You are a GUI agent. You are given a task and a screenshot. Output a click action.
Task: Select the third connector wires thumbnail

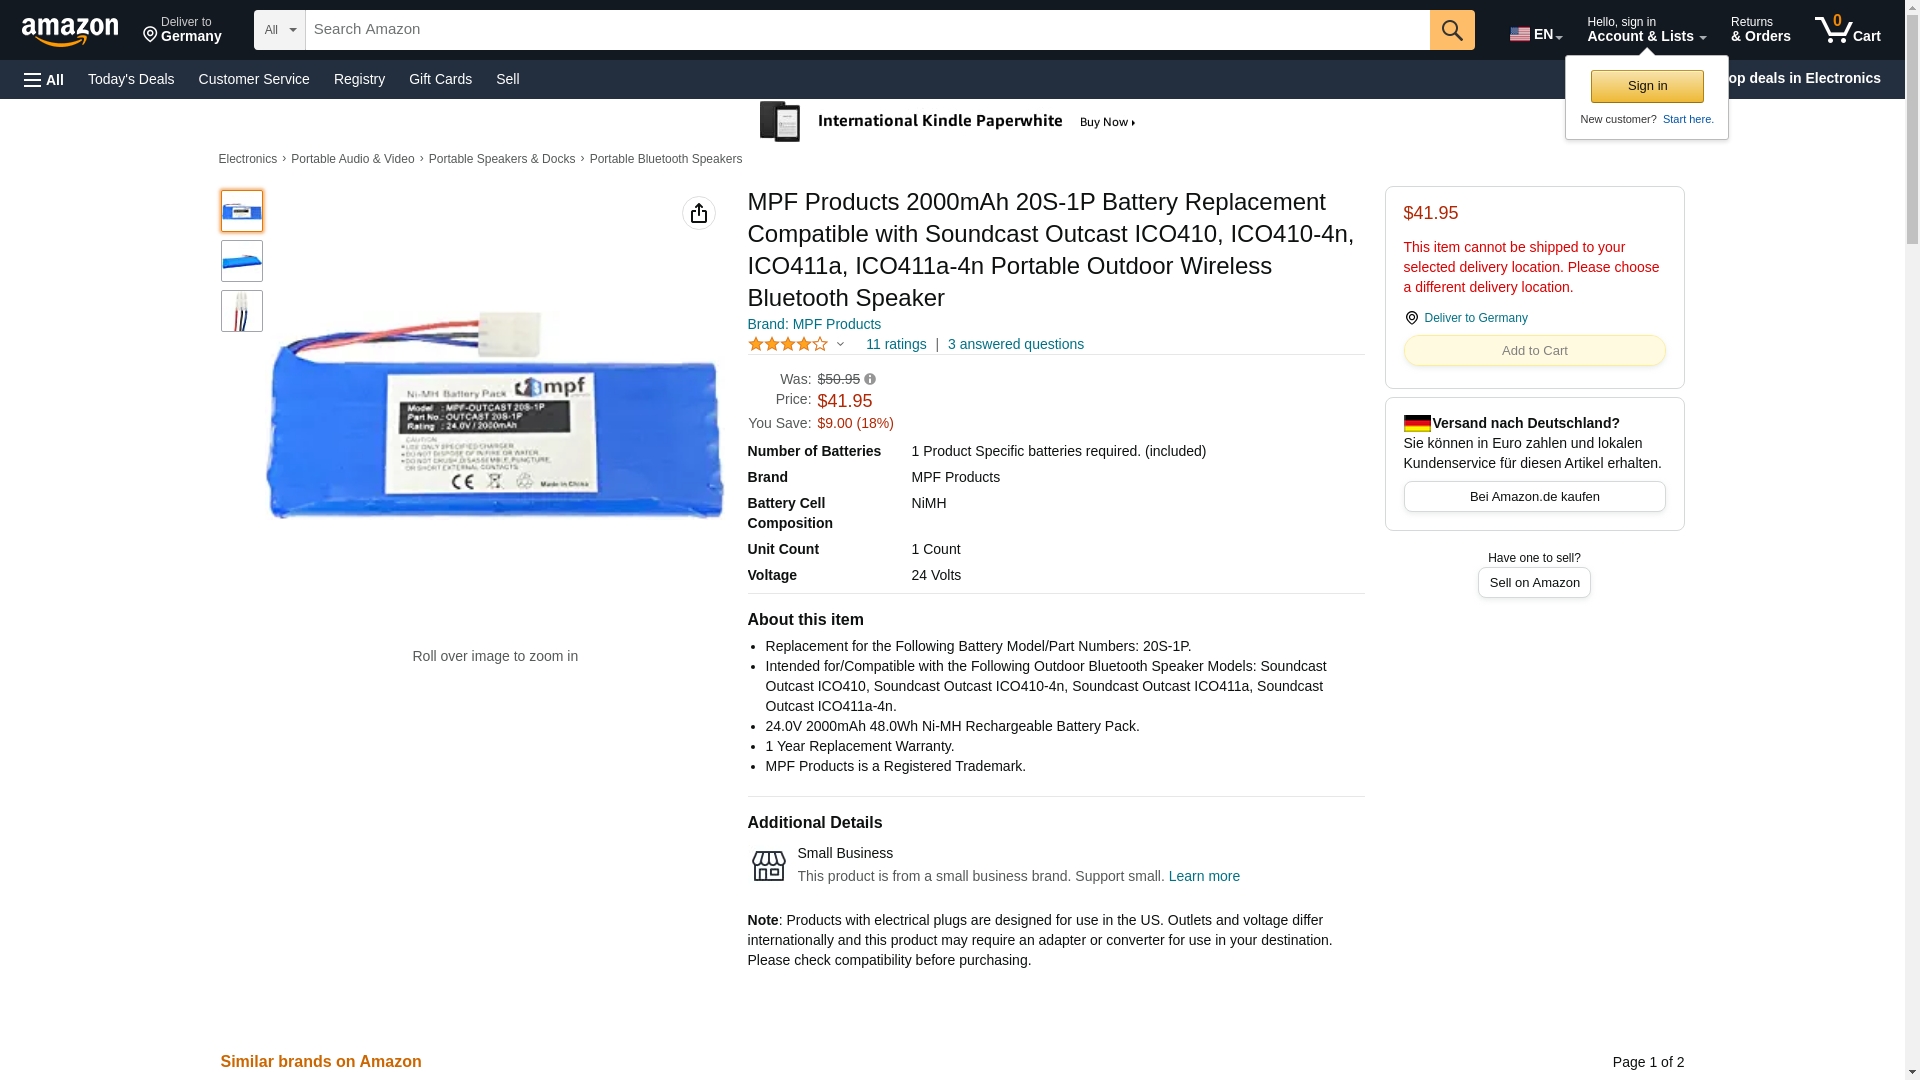(242, 311)
